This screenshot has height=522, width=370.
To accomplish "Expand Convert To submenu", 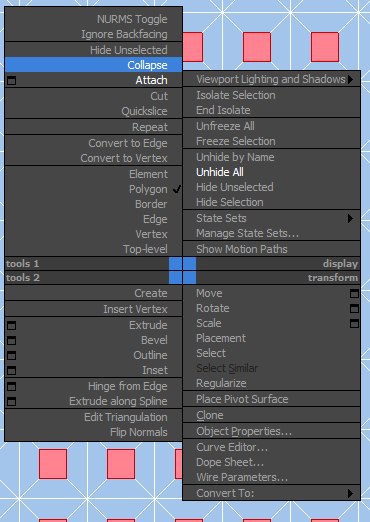I will (272, 493).
